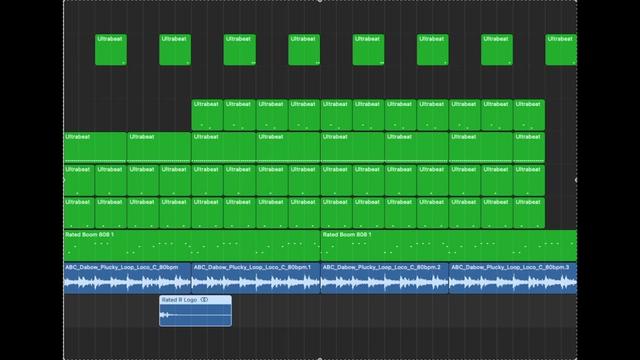Select the last Ultrabeat region of the second track
The image size is (640, 360).
pos(529,115)
